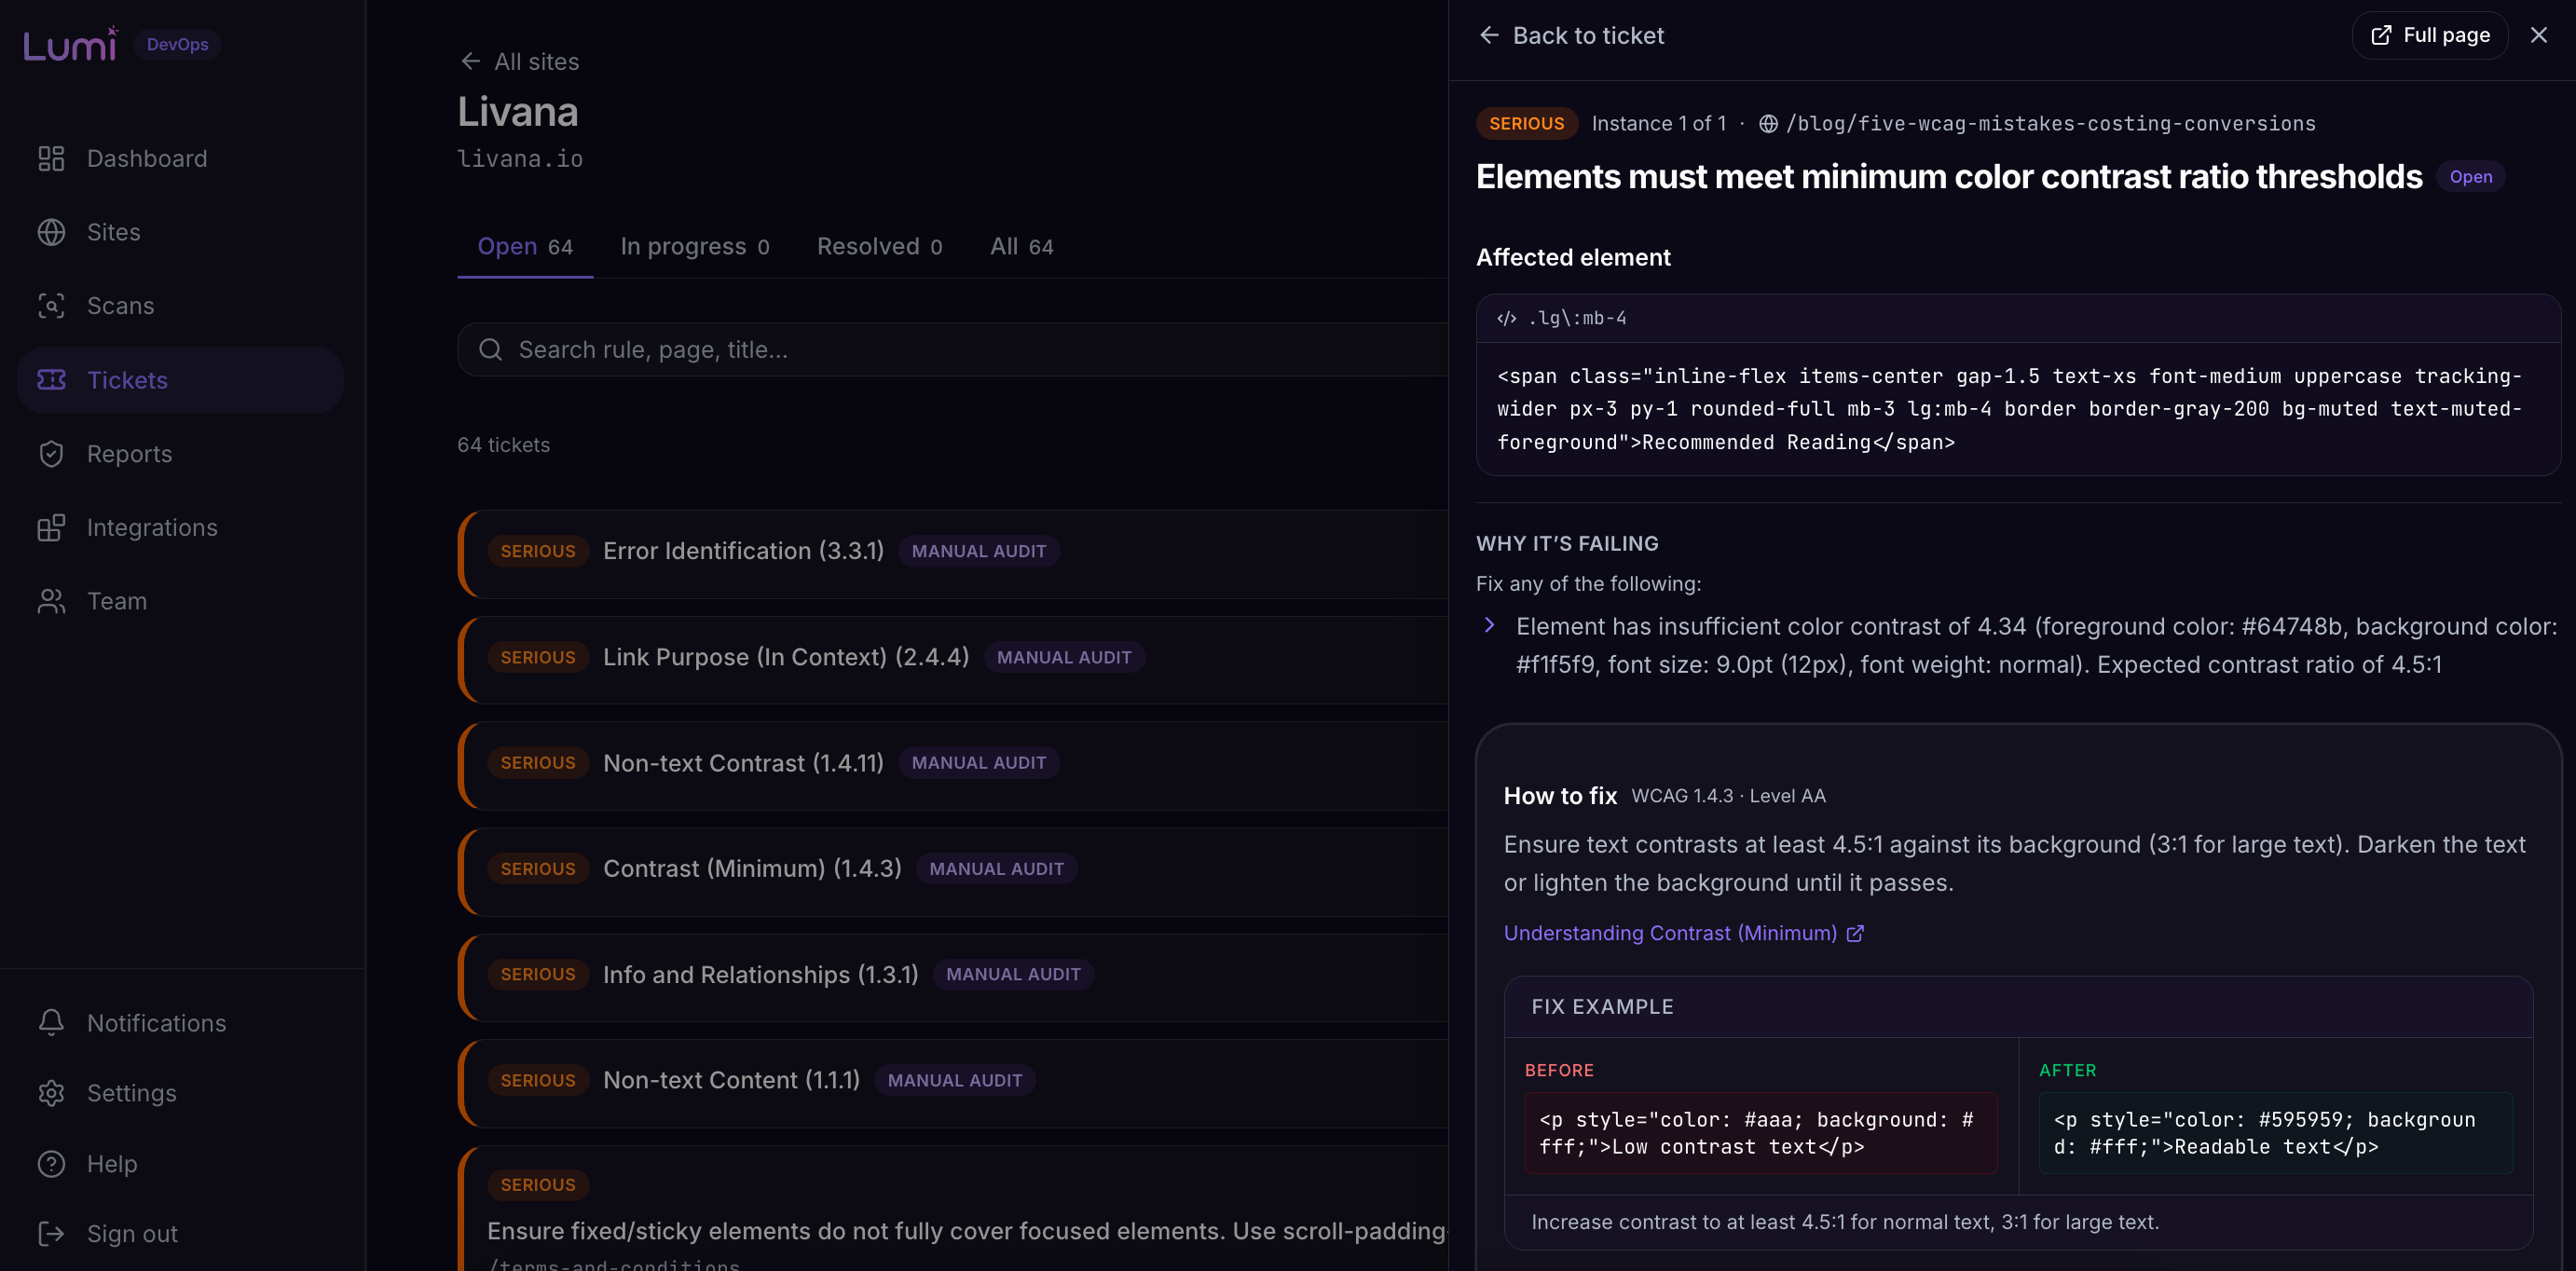Open Link Purpose (In Context) ticket
Screen dimensions: 2576x1271
955,659
